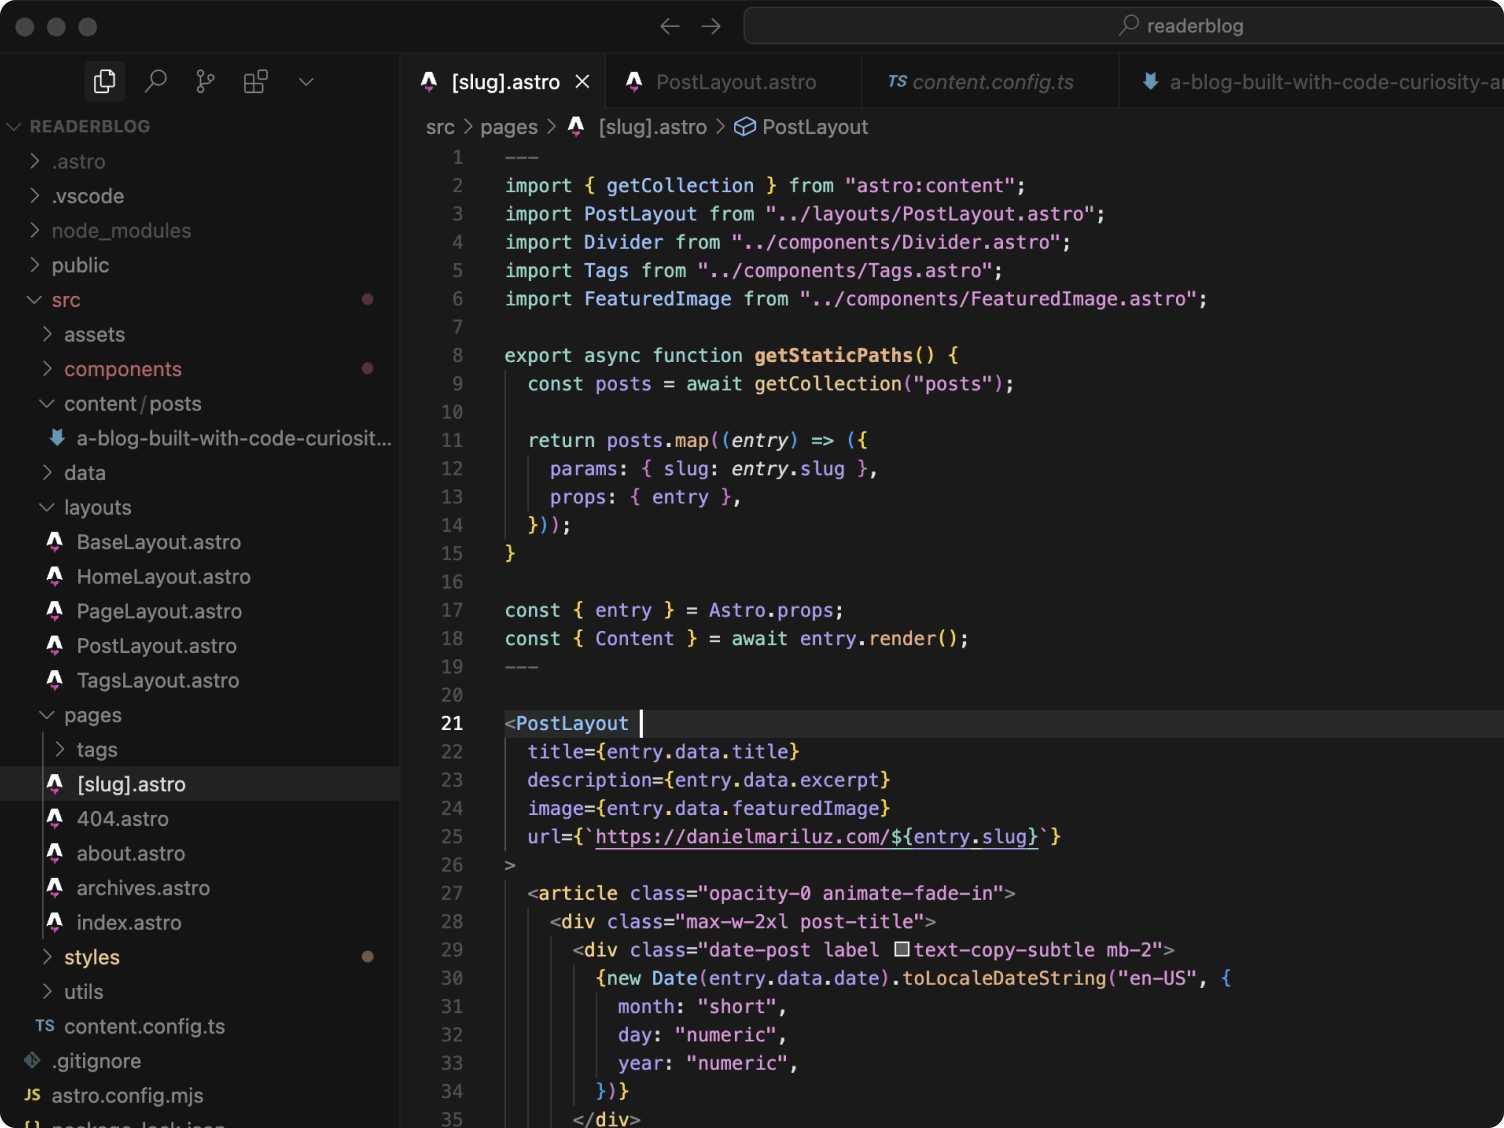Image resolution: width=1504 pixels, height=1128 pixels.
Task: Click the TS icon beside content.config.ts in tree
Action: [45, 1026]
